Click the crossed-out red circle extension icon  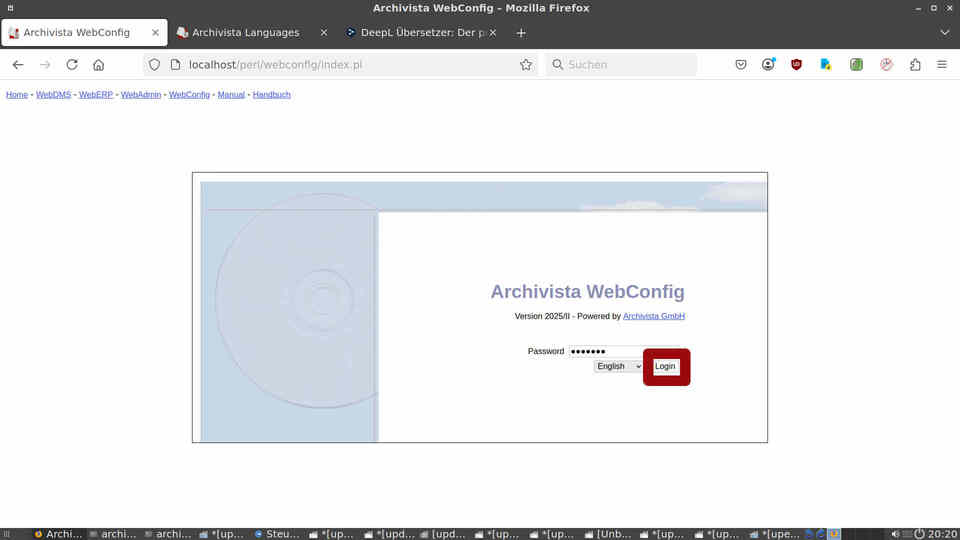point(886,64)
